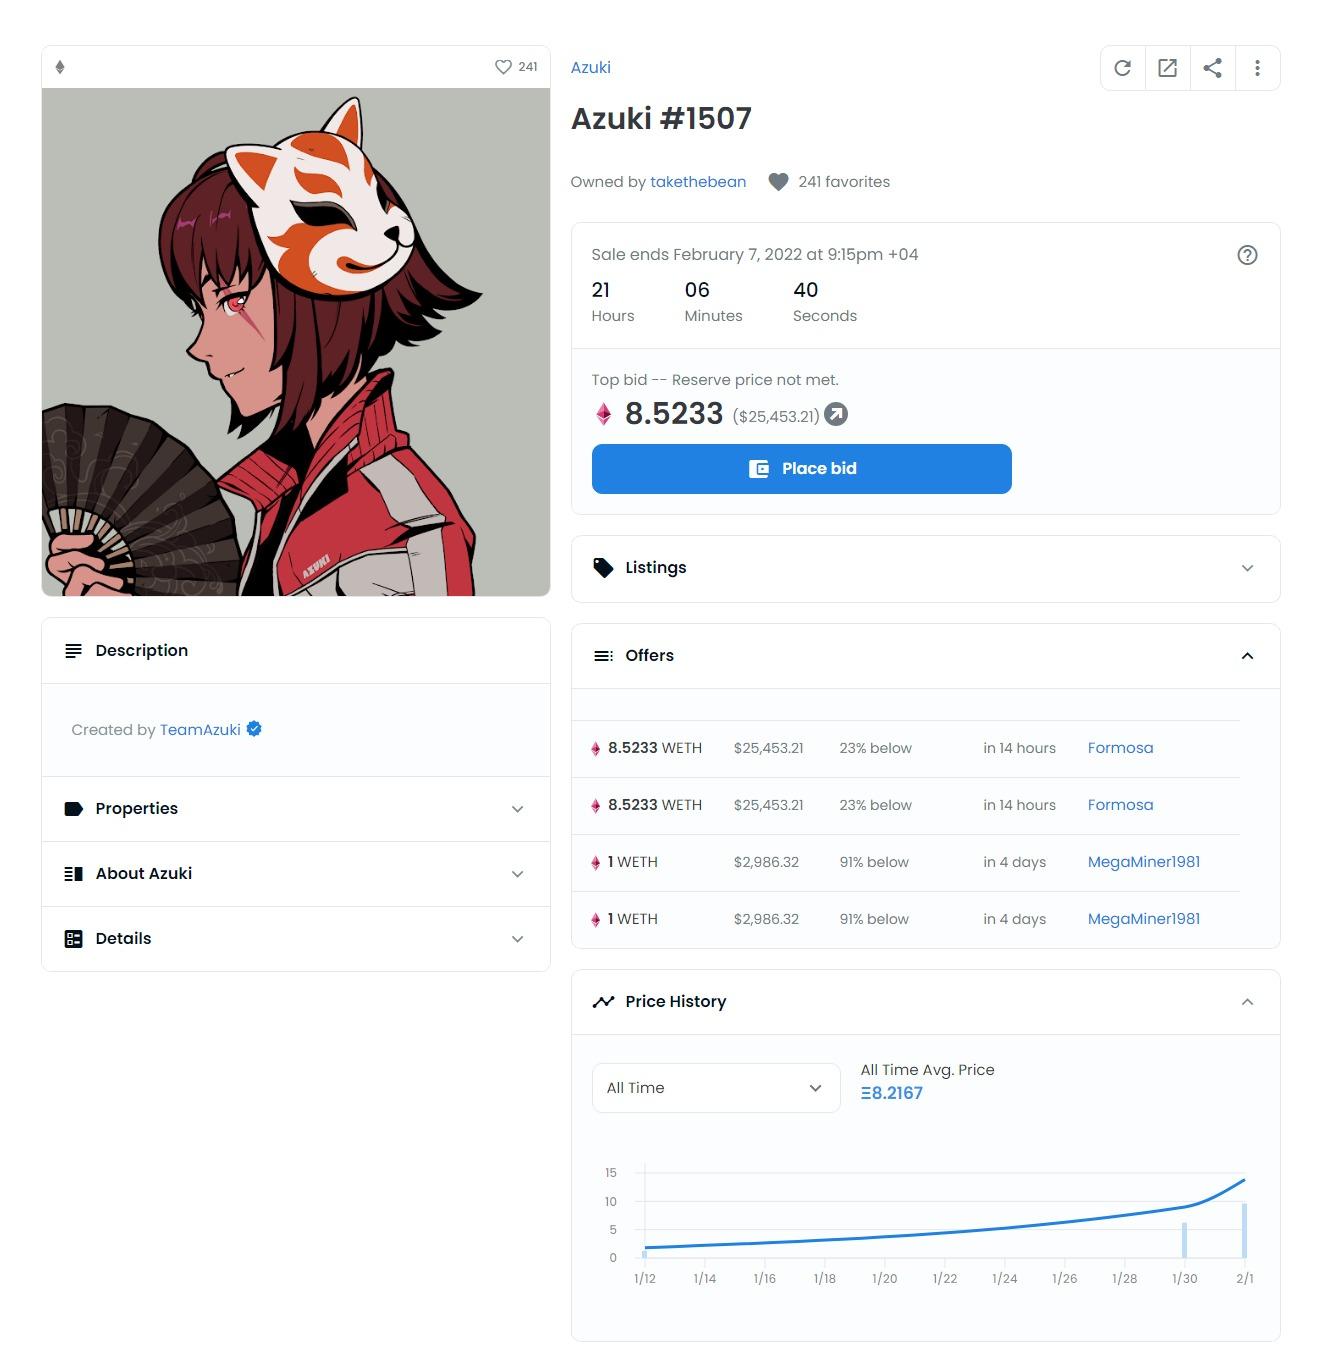
Task: Click the help question mark icon
Action: coord(1247,255)
